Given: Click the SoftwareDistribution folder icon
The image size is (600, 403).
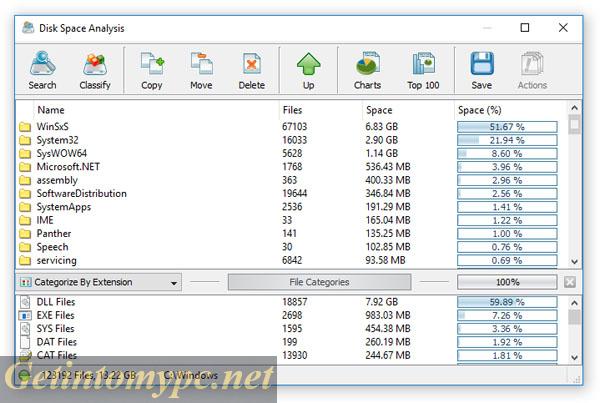Looking at the screenshot, I should click(25, 194).
